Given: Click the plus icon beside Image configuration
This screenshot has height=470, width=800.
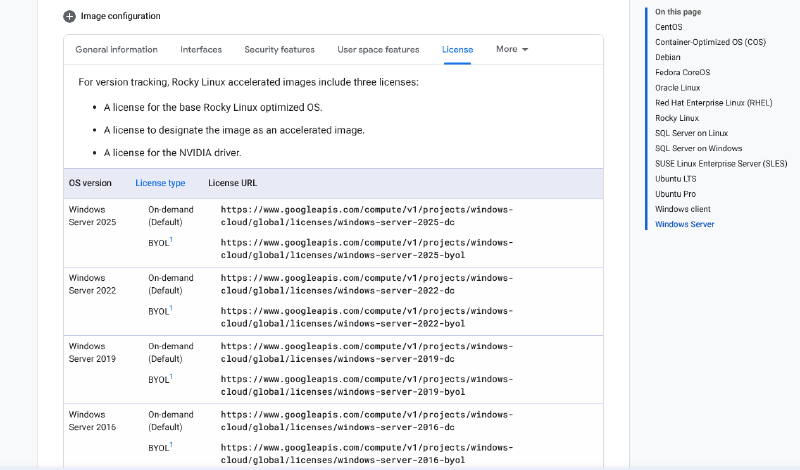Looking at the screenshot, I should pos(69,16).
